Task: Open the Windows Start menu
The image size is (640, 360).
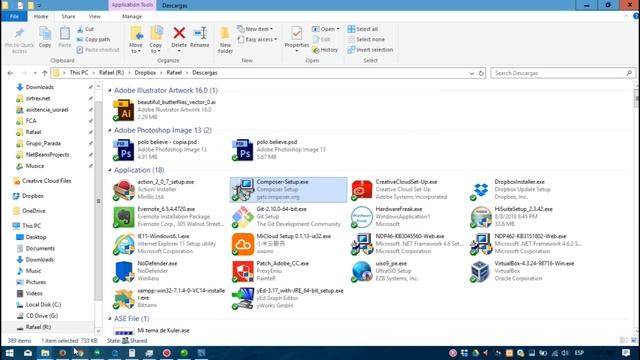Action: (9, 353)
